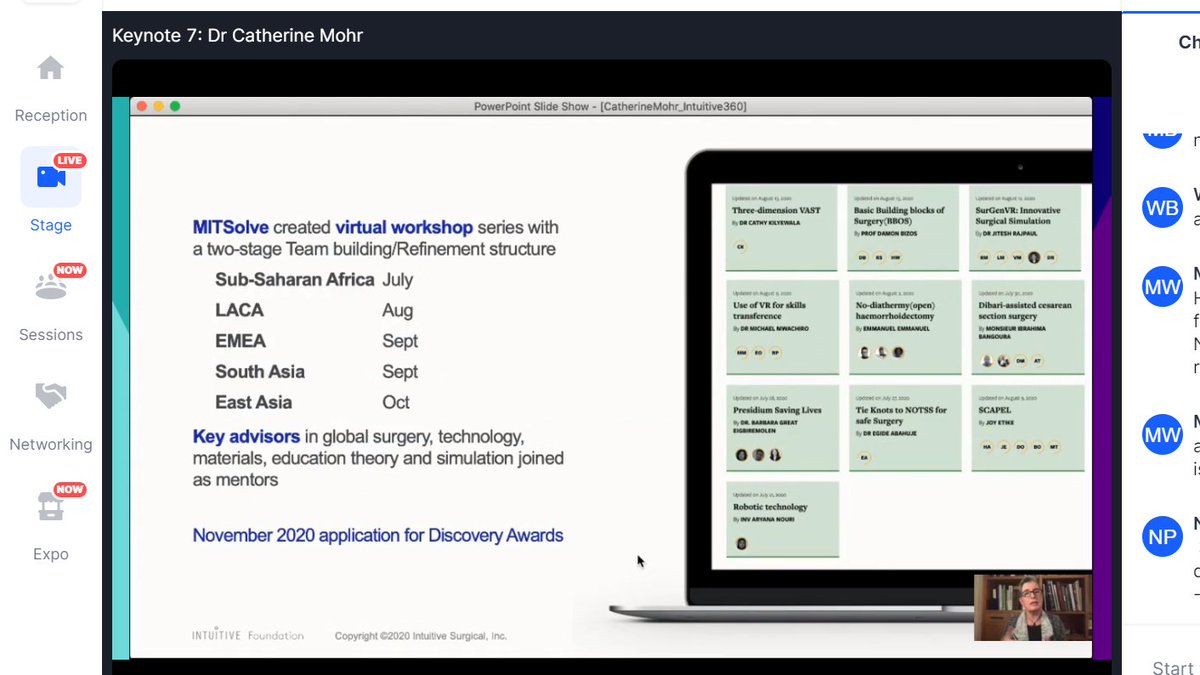The height and width of the screenshot is (675, 1200).
Task: Click the Oct month for East Asia
Action: point(396,402)
